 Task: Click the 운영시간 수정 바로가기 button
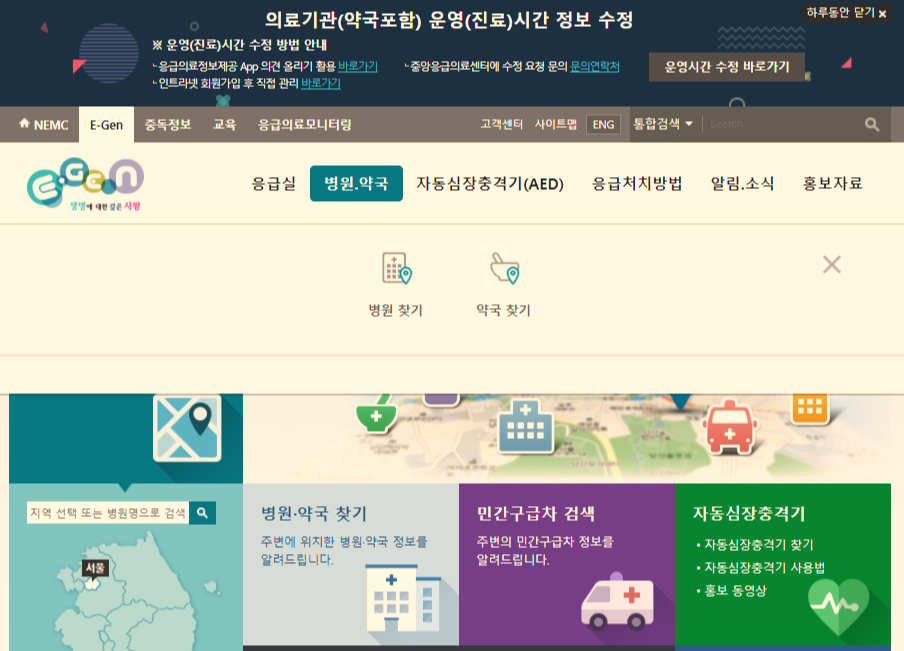point(726,67)
